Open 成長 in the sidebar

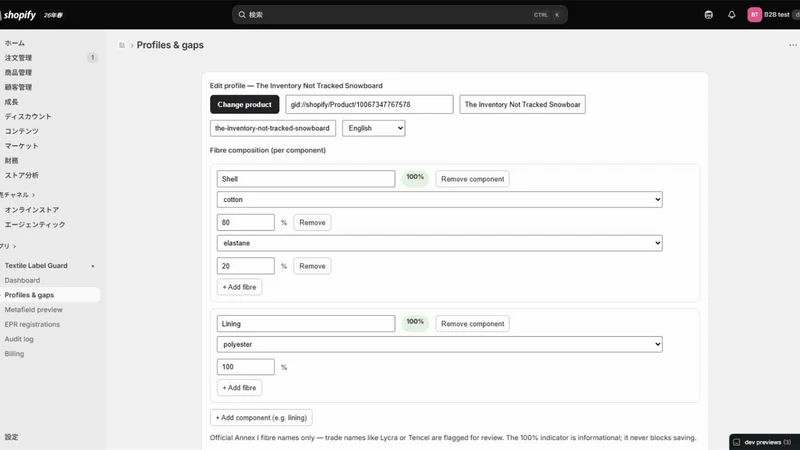point(11,102)
